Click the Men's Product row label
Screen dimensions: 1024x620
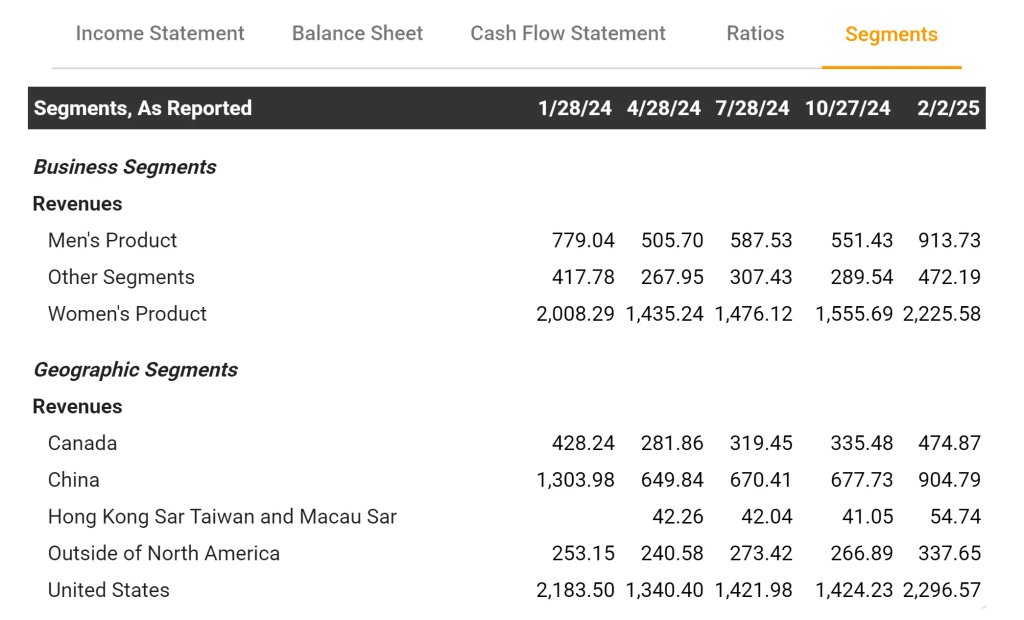coord(112,240)
